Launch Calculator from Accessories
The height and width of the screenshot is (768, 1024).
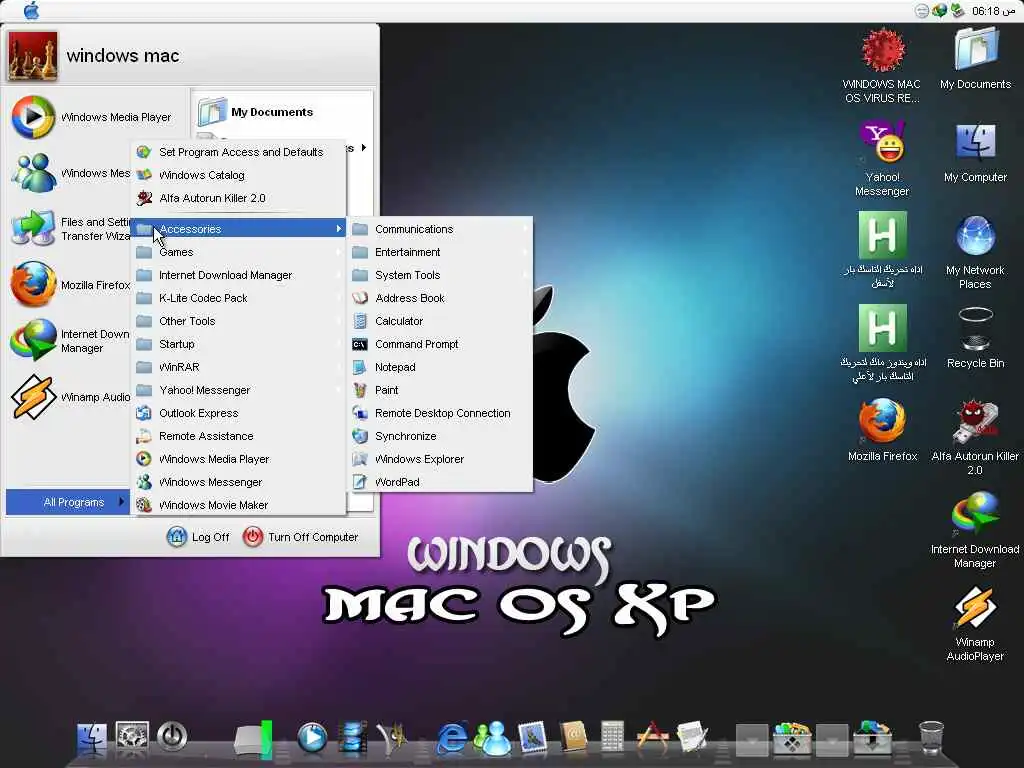[441, 321]
